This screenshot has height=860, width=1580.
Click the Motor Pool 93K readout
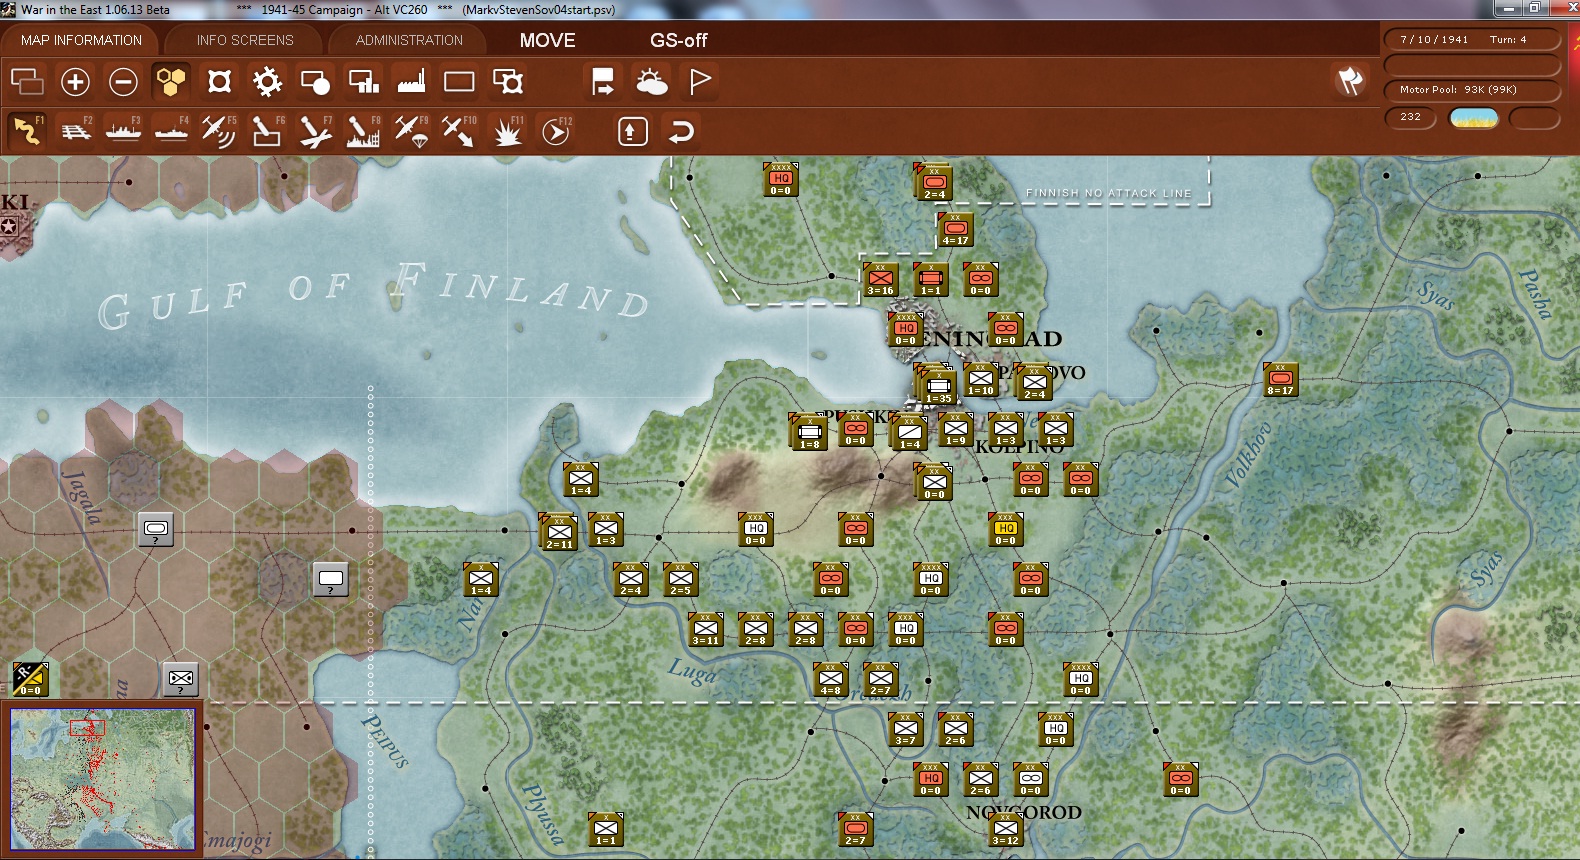tap(1472, 90)
